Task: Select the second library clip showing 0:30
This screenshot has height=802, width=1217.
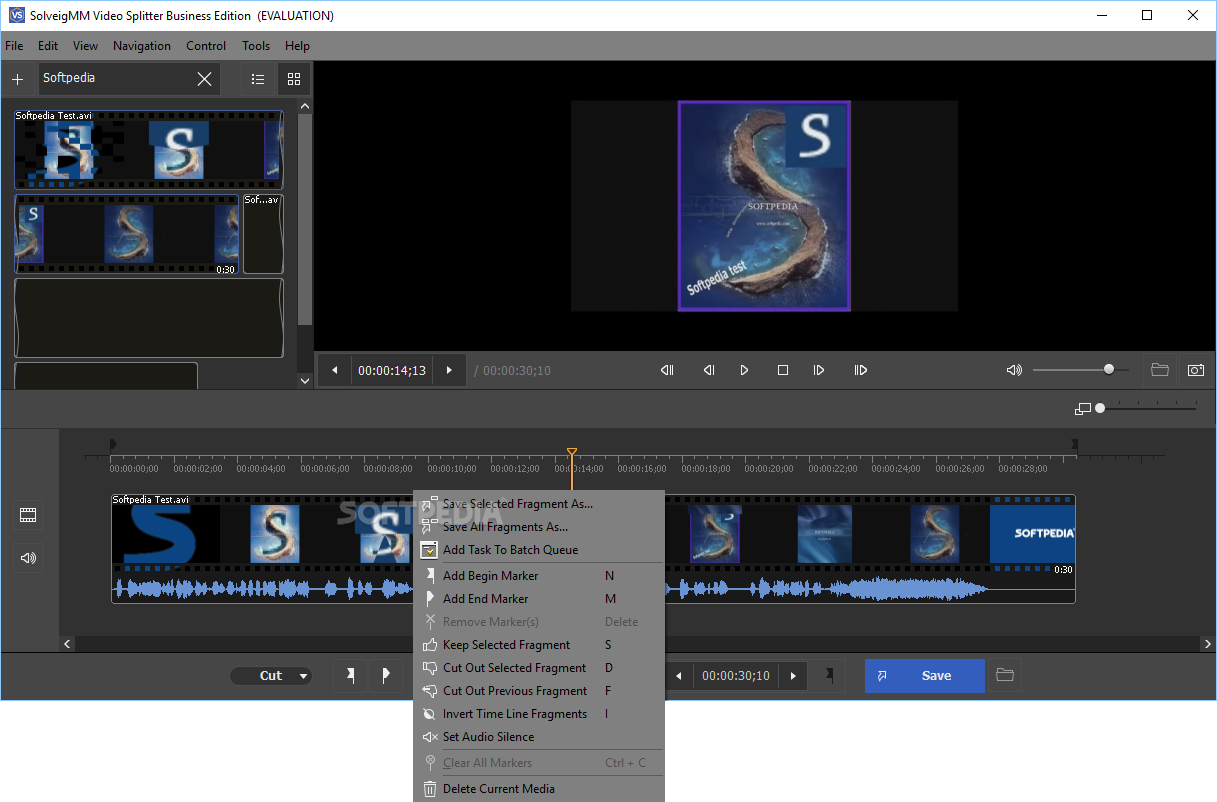Action: click(x=127, y=235)
